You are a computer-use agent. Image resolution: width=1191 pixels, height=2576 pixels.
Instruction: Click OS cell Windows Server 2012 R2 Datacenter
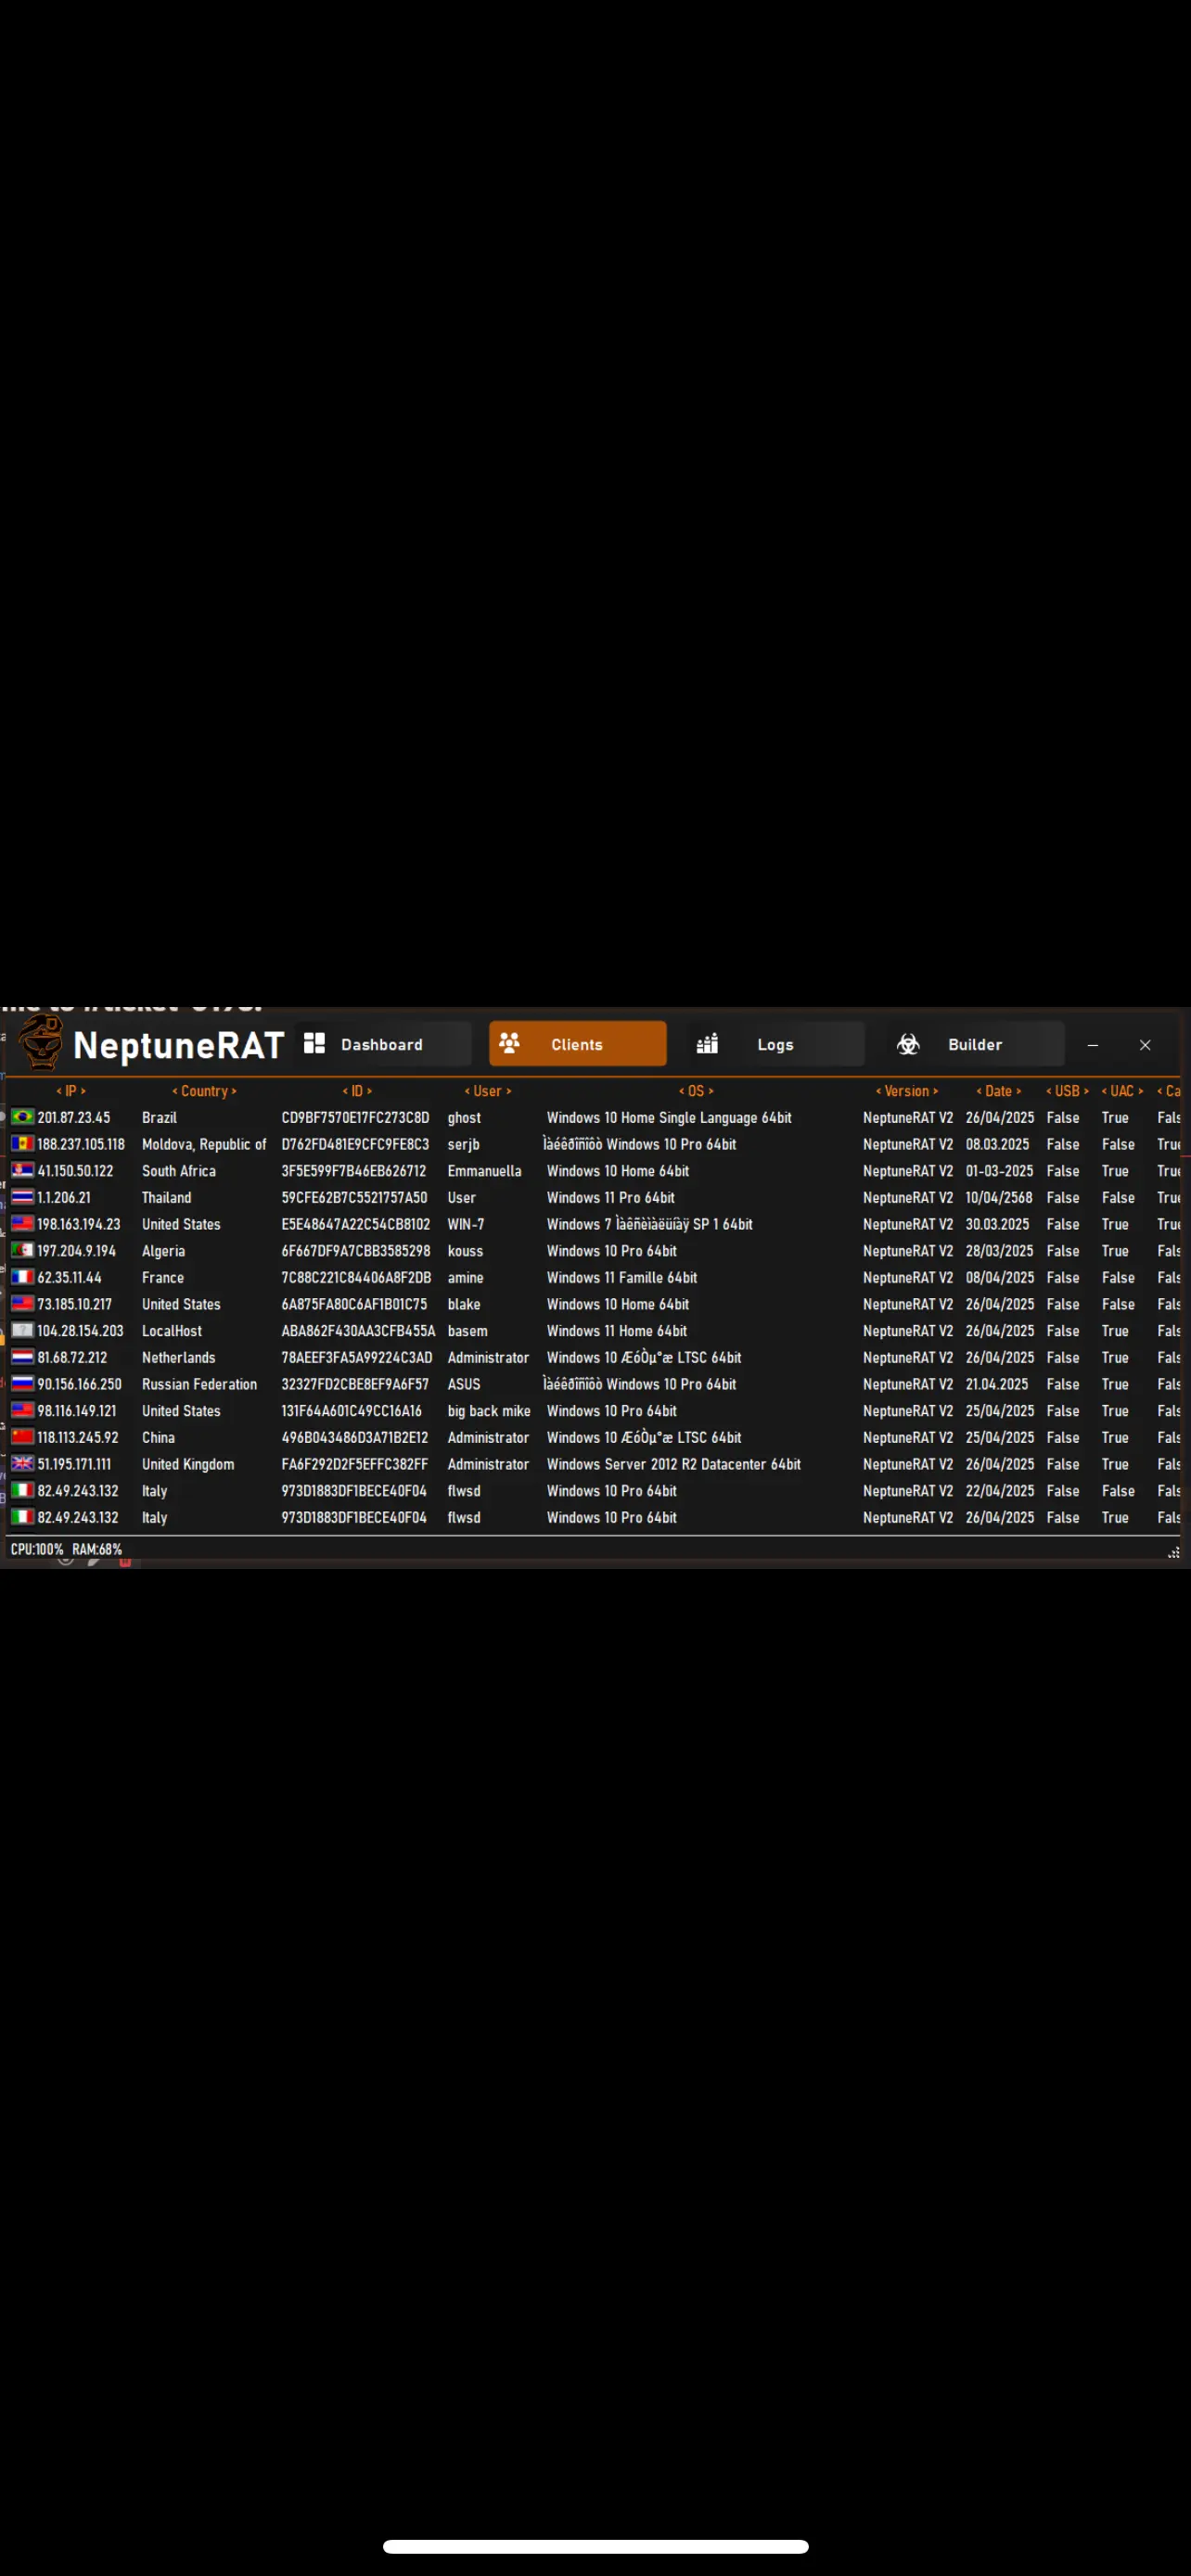(674, 1464)
